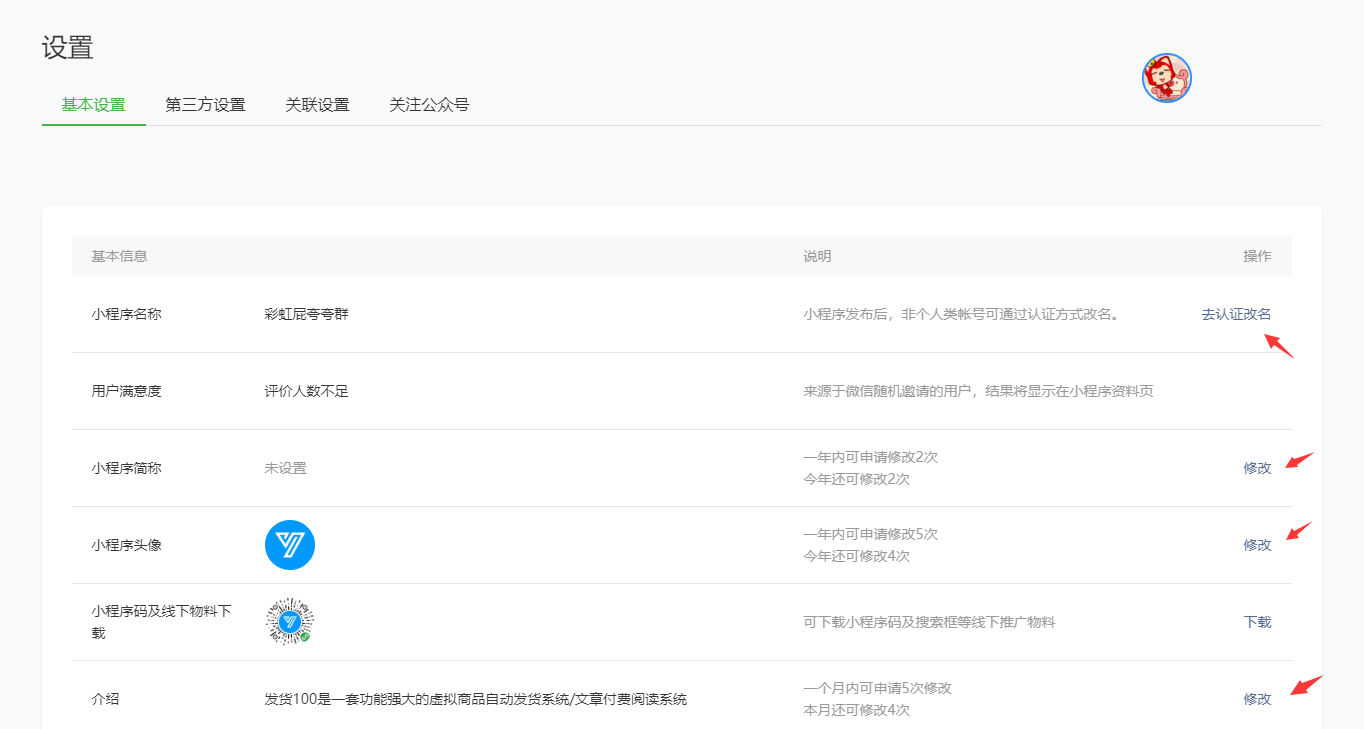Click the 说明 column header

(817, 256)
